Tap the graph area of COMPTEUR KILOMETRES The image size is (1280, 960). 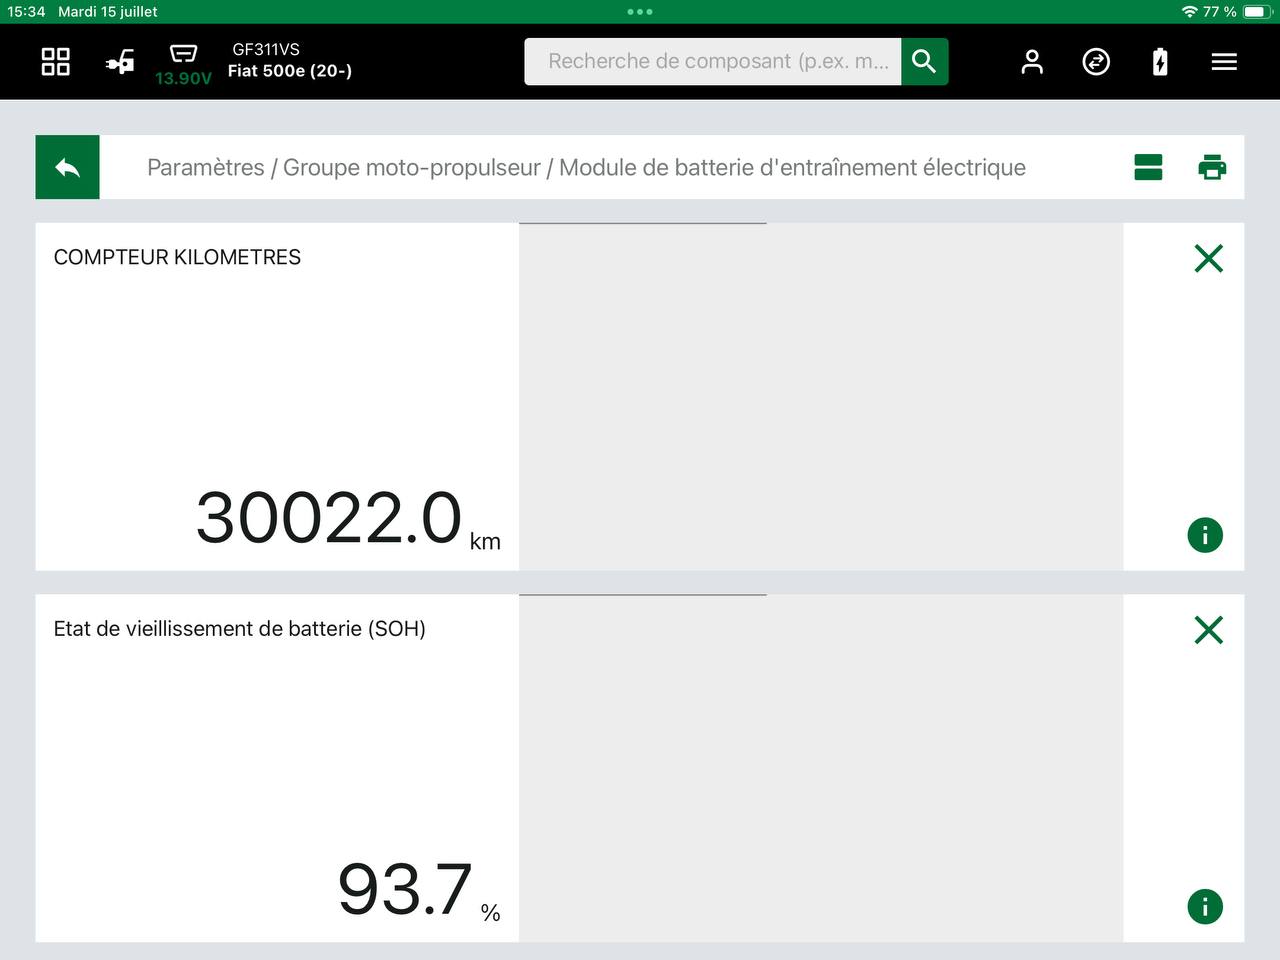821,397
